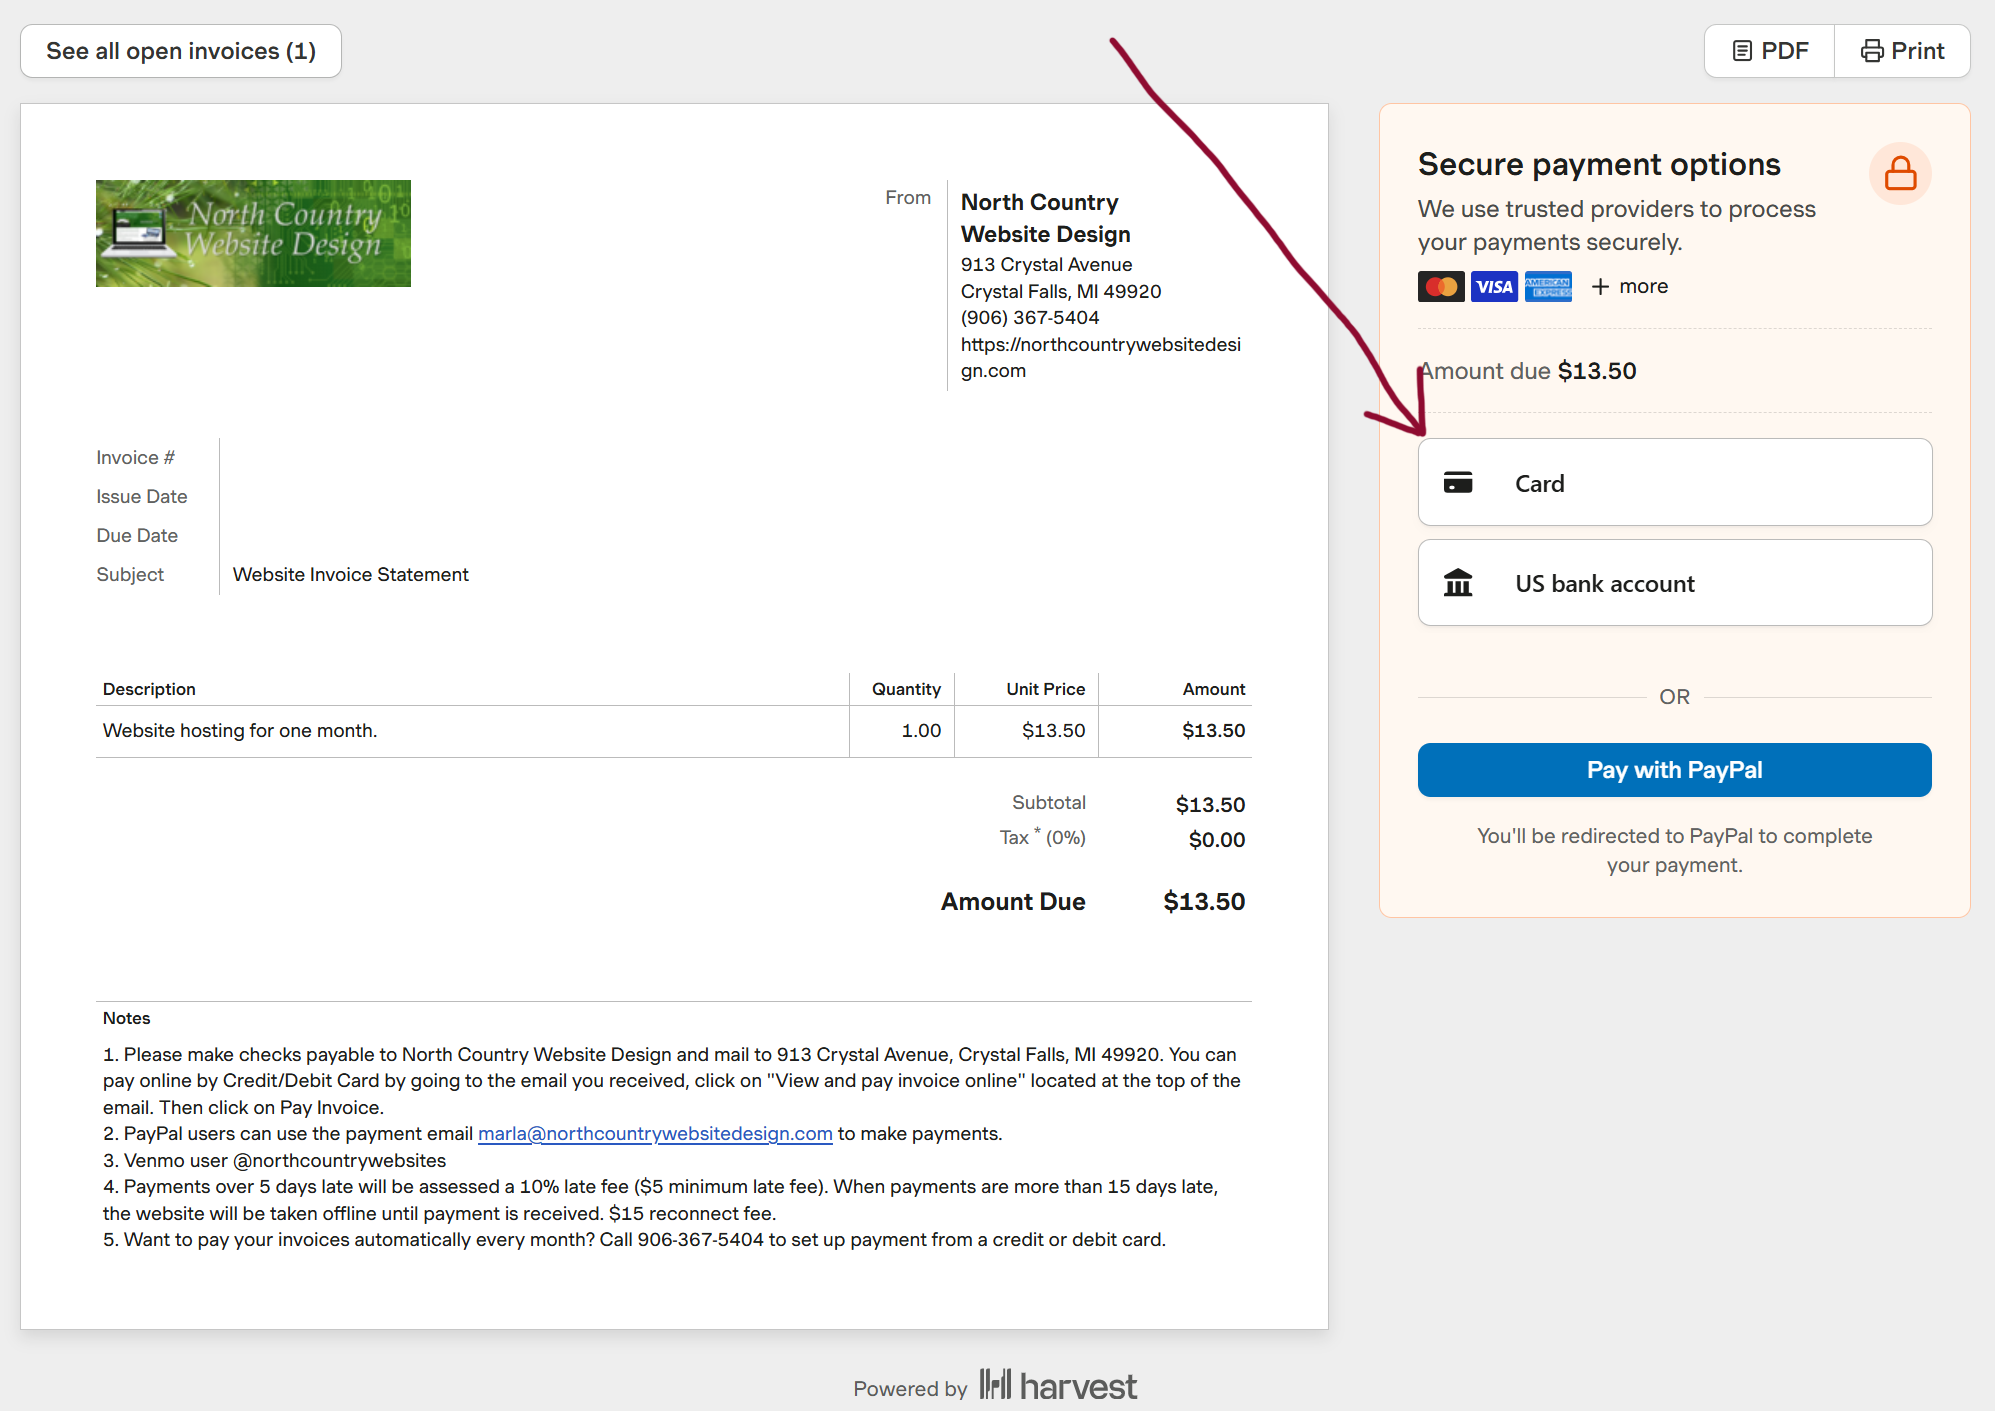Print the invoice
The height and width of the screenshot is (1411, 1995).
tap(1902, 51)
